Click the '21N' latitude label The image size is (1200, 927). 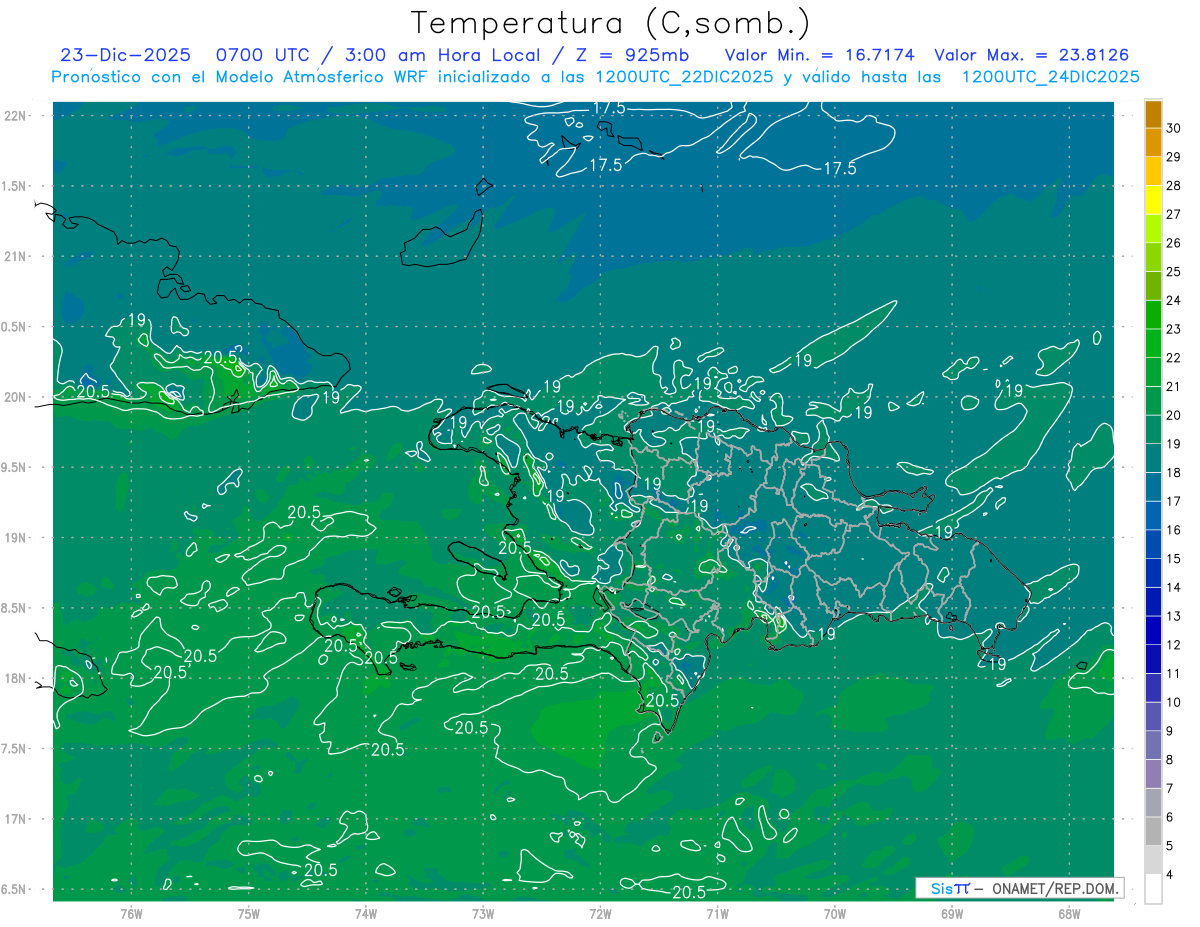tap(16, 256)
